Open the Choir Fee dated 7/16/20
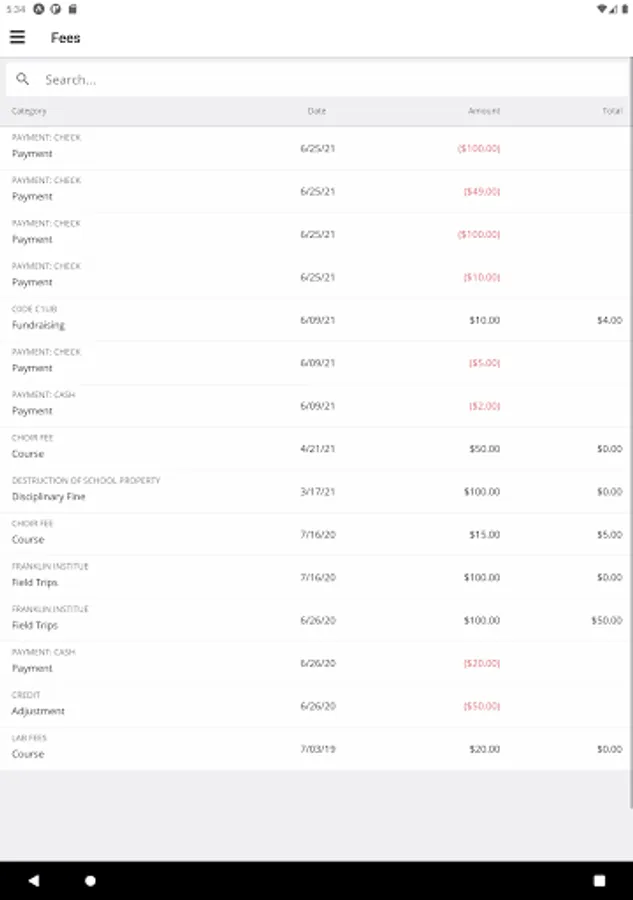The height and width of the screenshot is (900, 633). pos(316,534)
